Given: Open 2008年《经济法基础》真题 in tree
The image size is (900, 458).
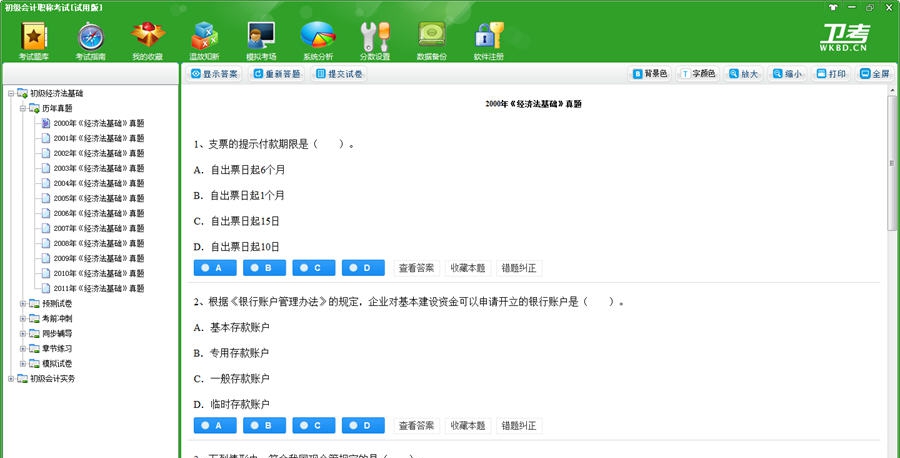Looking at the screenshot, I should 99,243.
